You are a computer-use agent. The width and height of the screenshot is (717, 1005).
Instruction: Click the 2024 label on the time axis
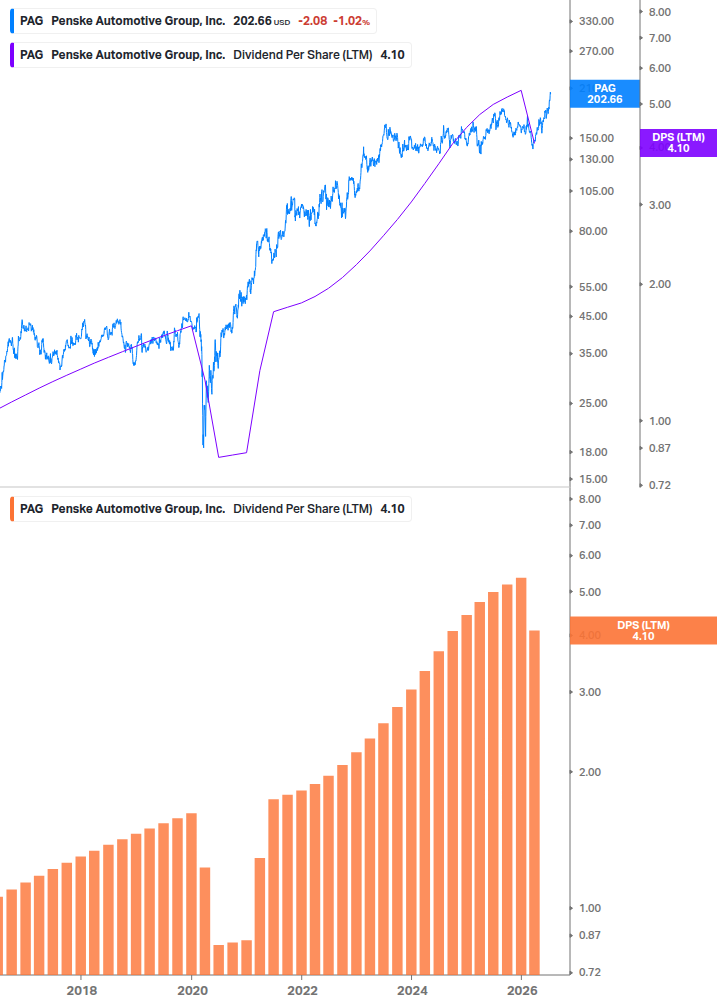pos(412,991)
